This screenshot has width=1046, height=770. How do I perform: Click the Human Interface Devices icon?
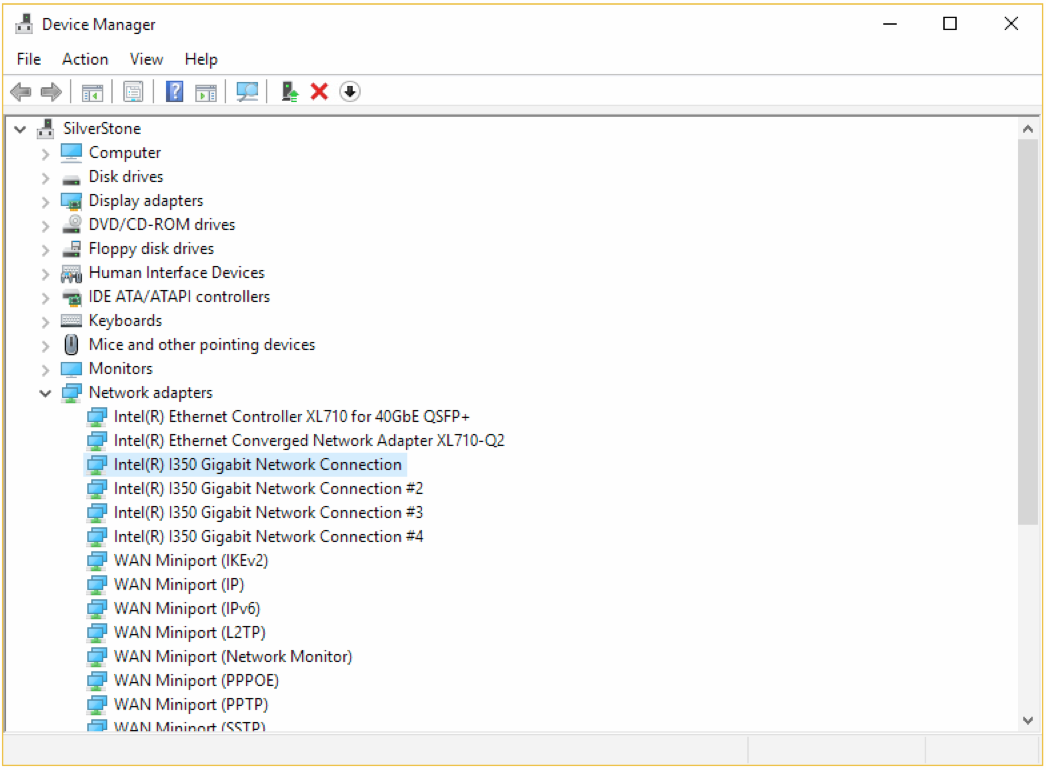pos(71,273)
